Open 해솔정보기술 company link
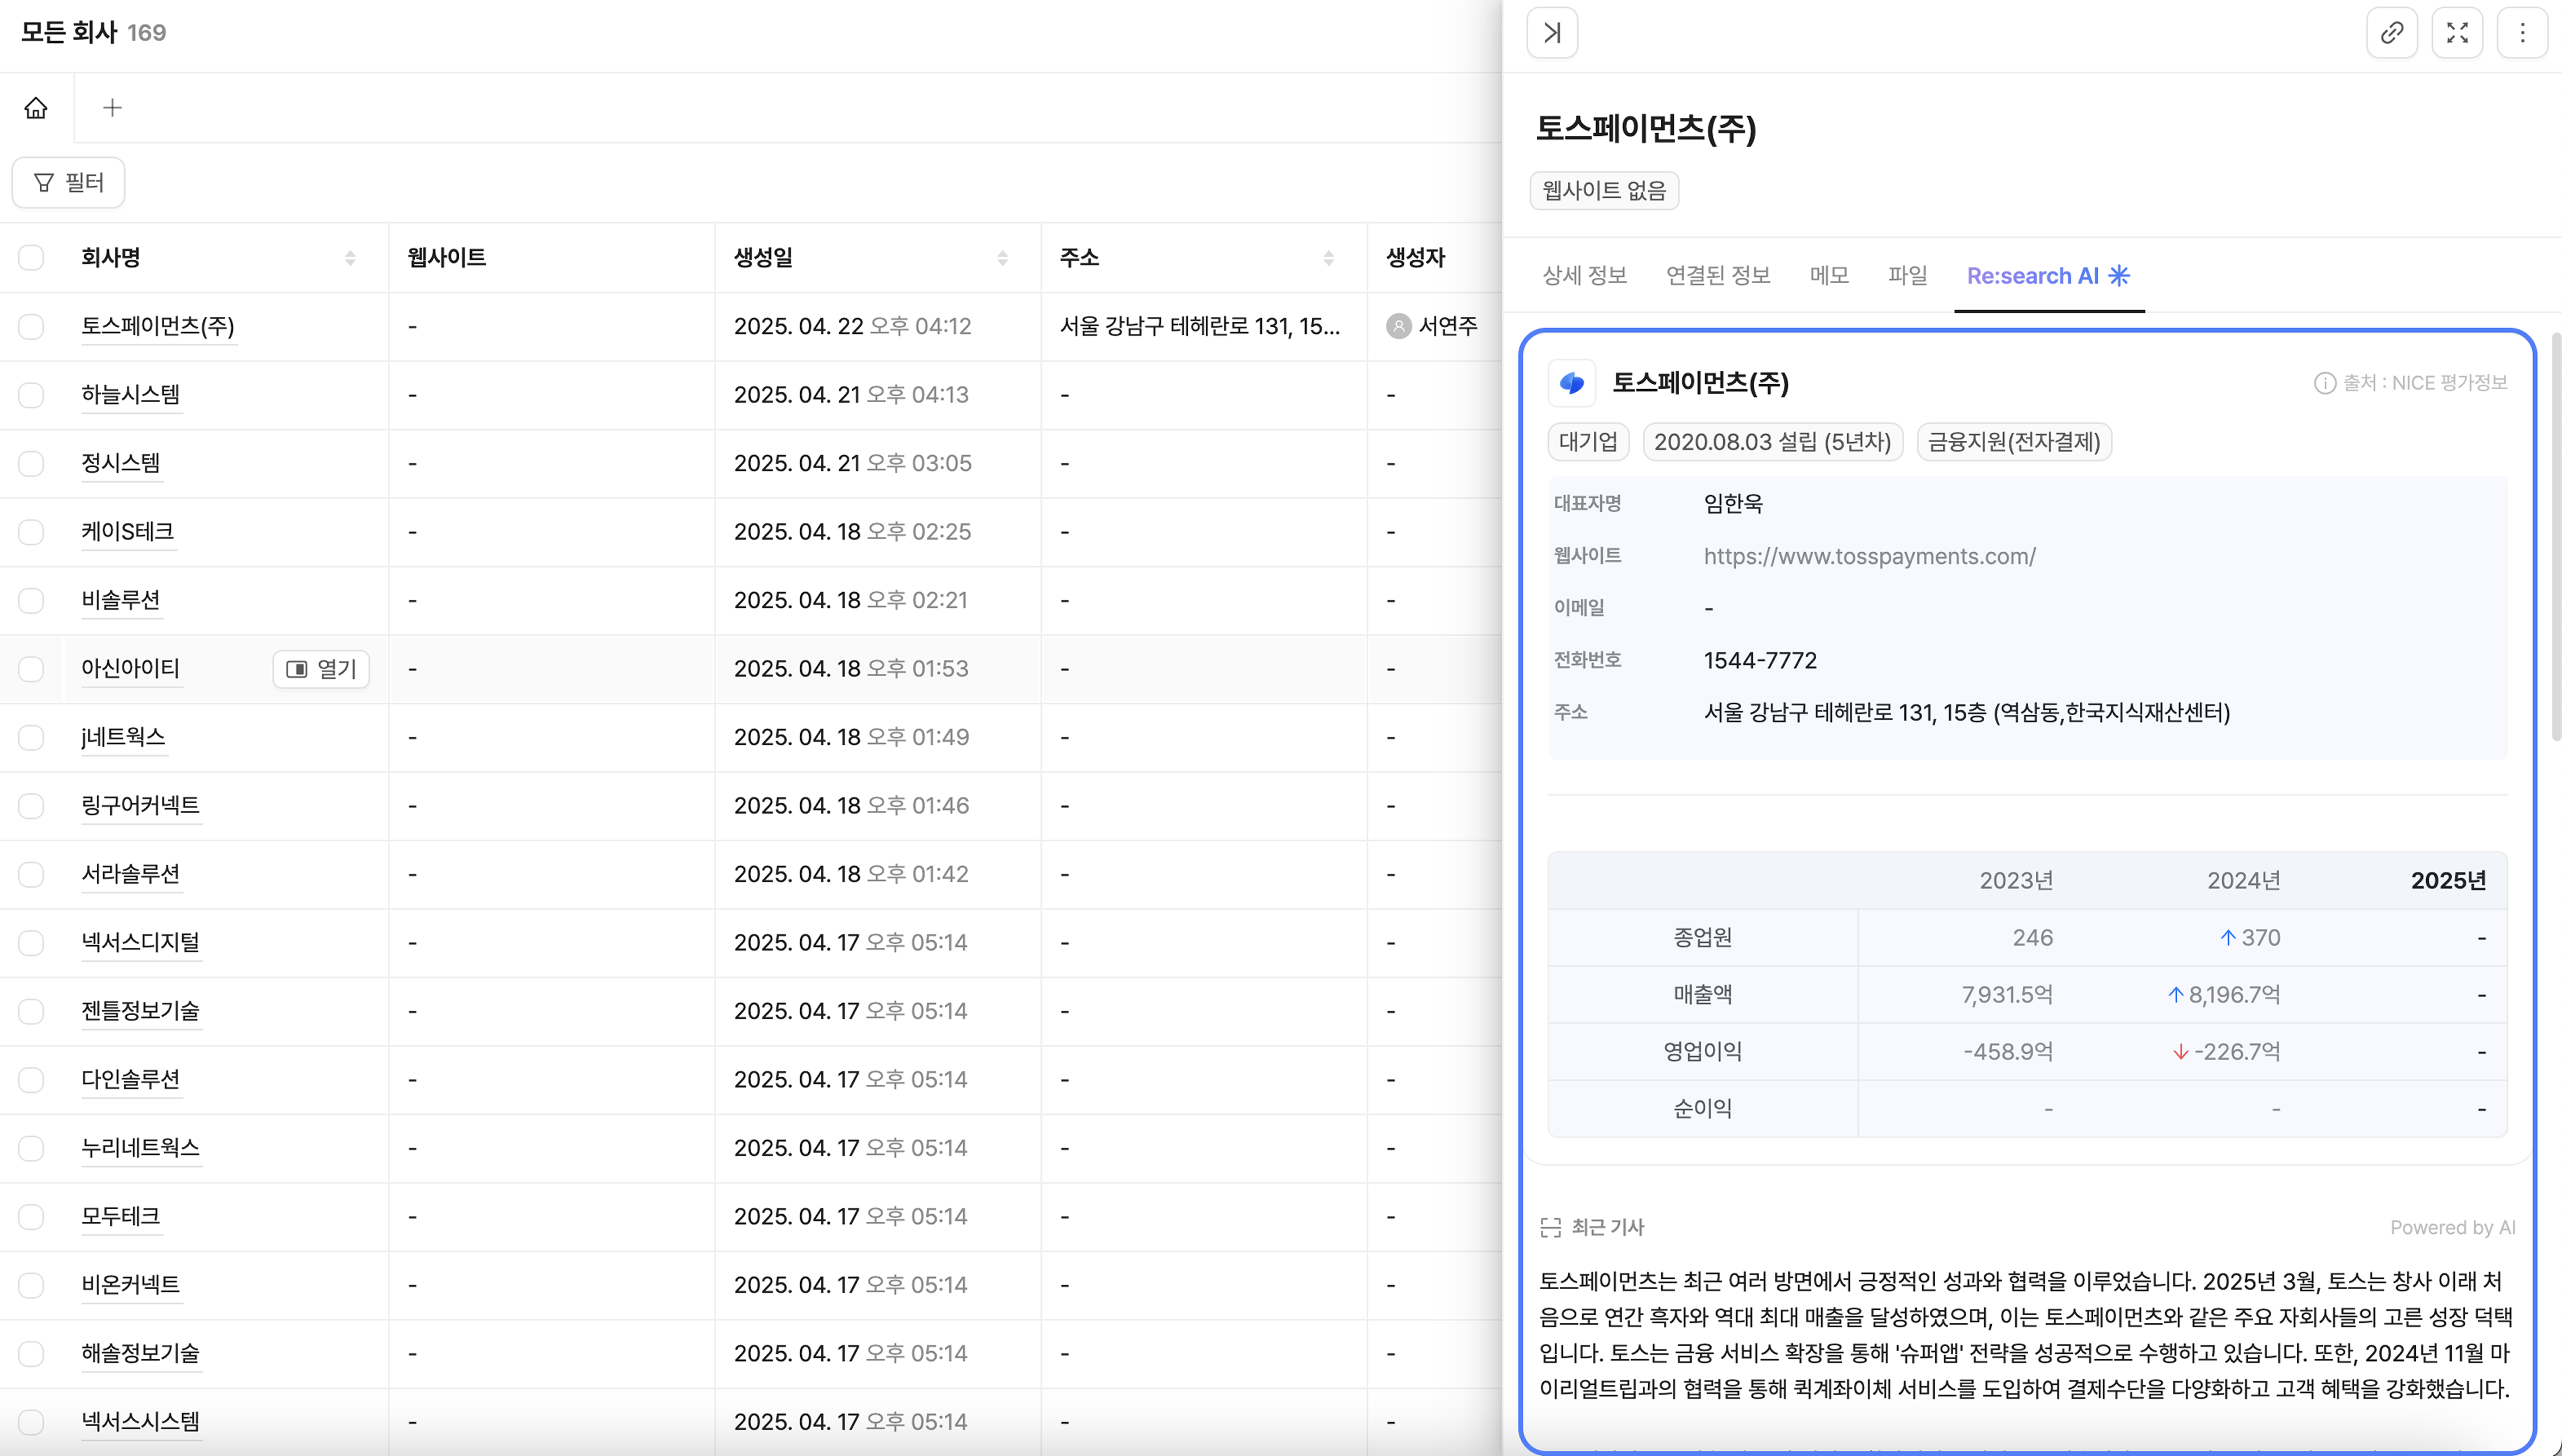The width and height of the screenshot is (2562, 1456). 140,1353
